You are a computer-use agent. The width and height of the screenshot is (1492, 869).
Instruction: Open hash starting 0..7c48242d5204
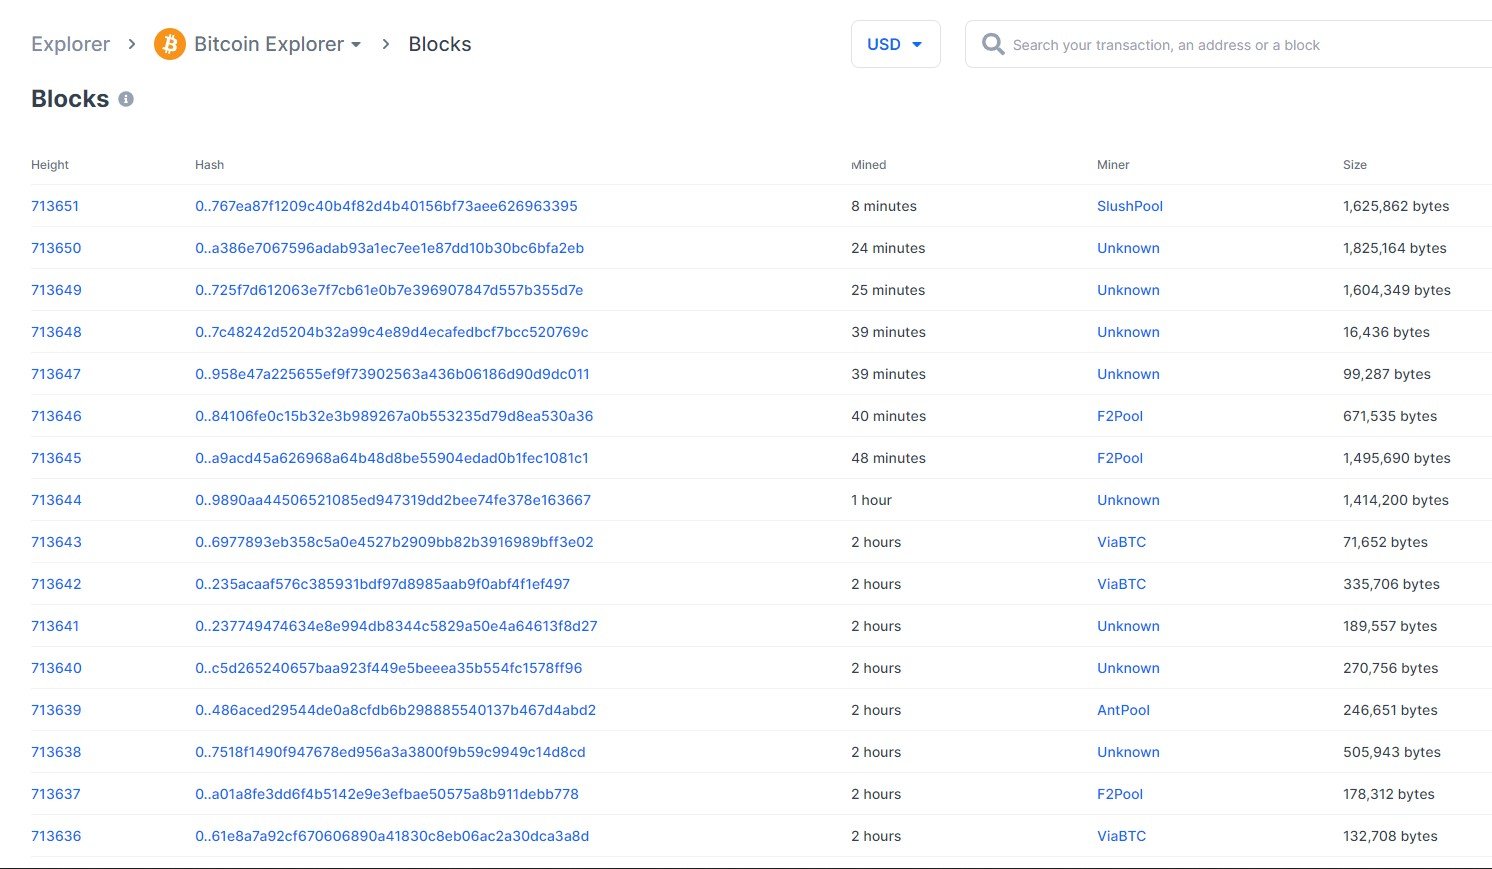392,332
